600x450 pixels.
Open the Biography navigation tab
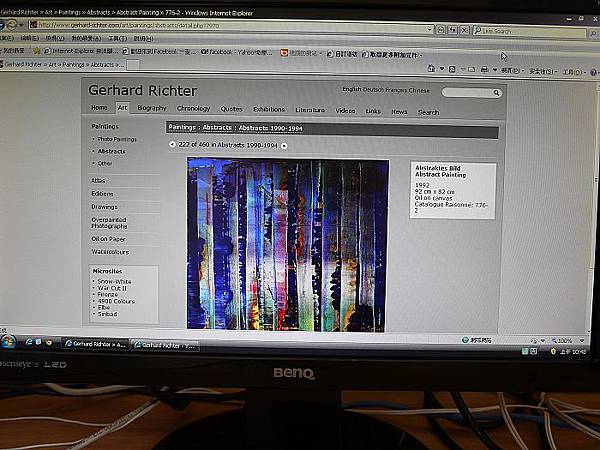(152, 108)
